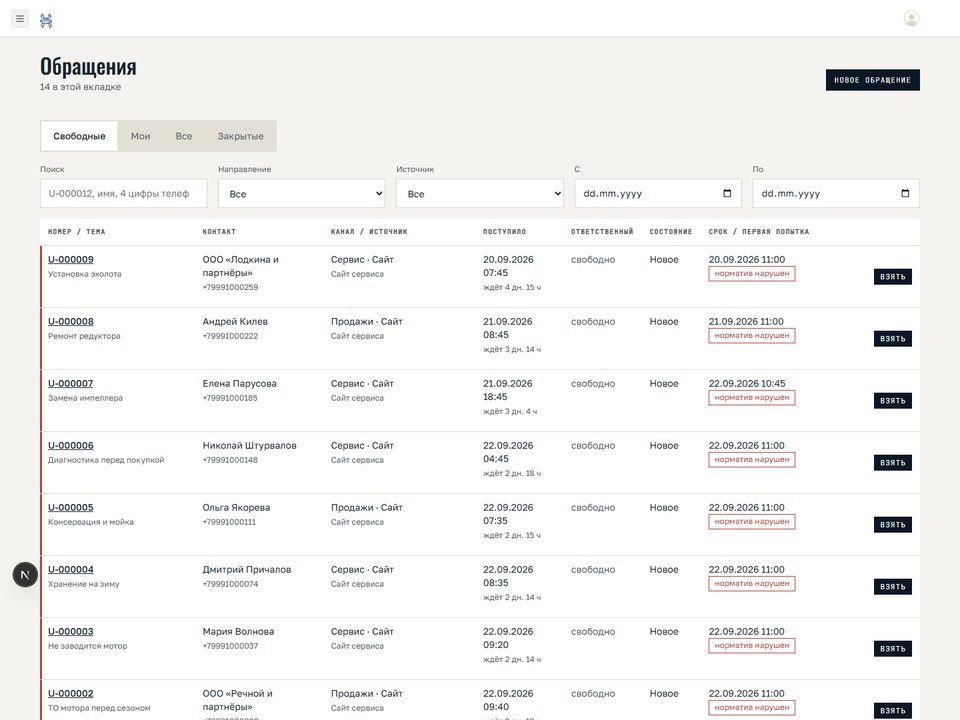This screenshot has width=960, height=720.
Task: Expand the Направление dropdown
Action: click(x=302, y=193)
